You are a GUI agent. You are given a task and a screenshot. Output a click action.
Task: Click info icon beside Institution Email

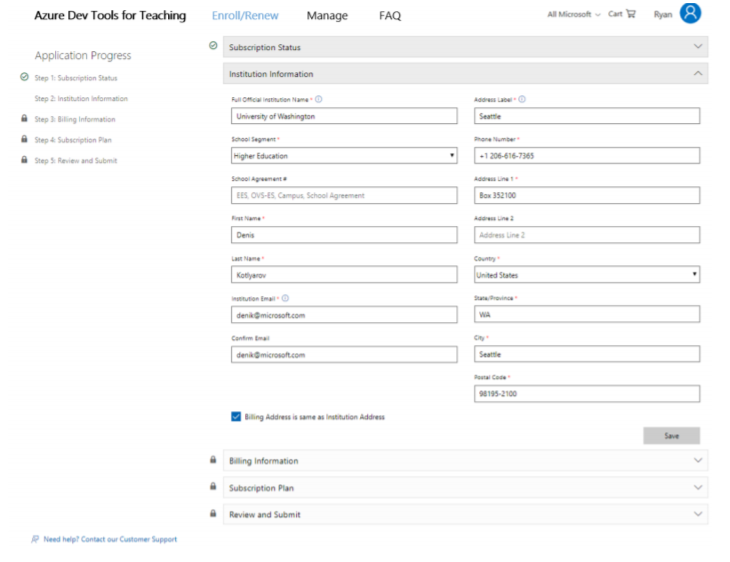pyautogui.click(x=285, y=298)
